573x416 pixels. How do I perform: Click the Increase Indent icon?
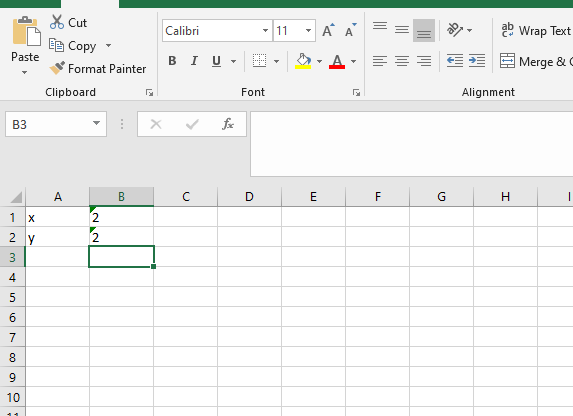(477, 61)
